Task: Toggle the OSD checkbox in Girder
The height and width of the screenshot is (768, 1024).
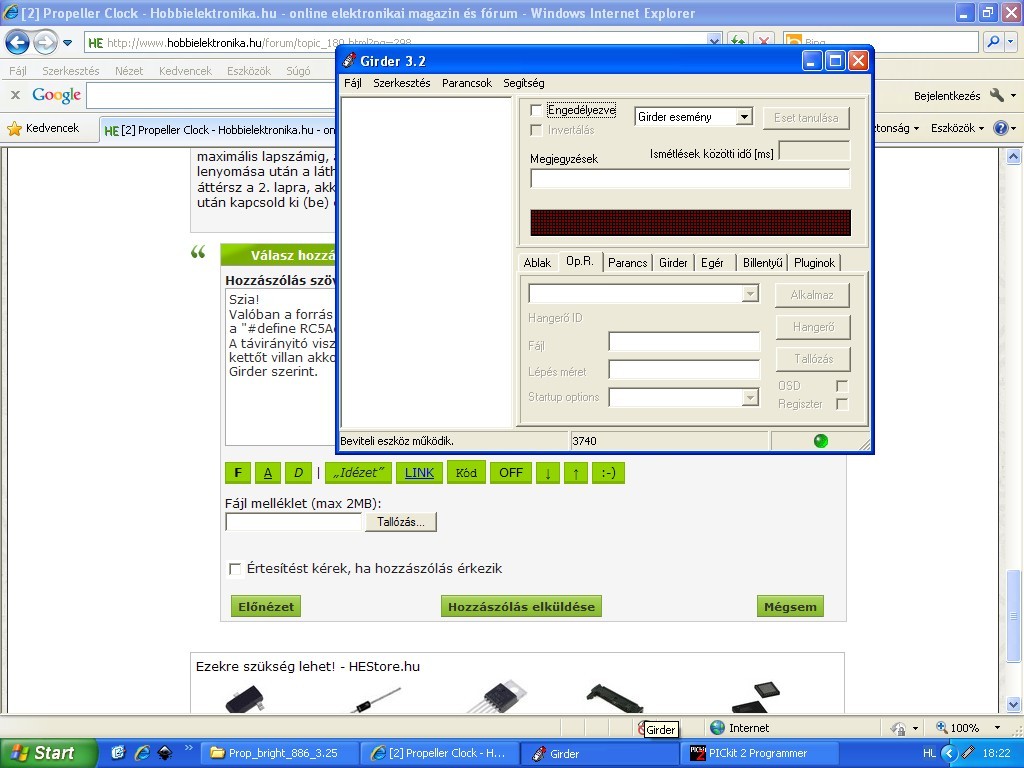Action: pos(842,386)
